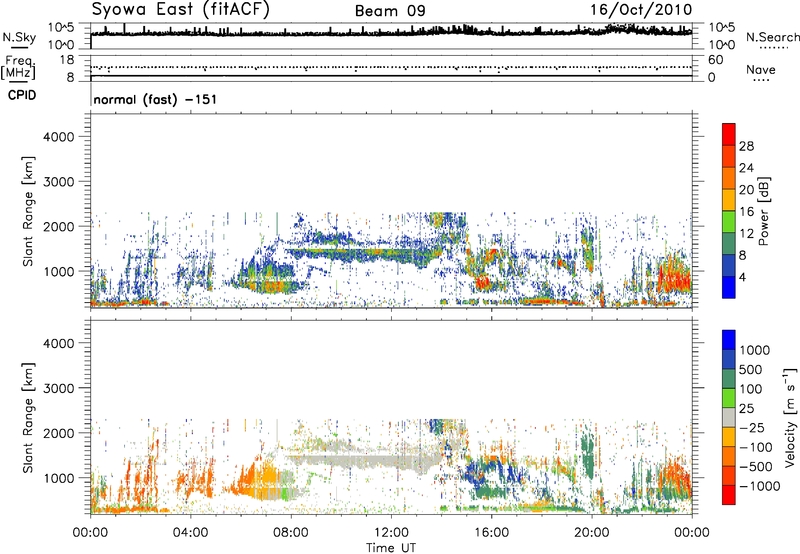
Task: Click the yellow velocity patch near 07:00
Action: pyautogui.click(x=269, y=479)
